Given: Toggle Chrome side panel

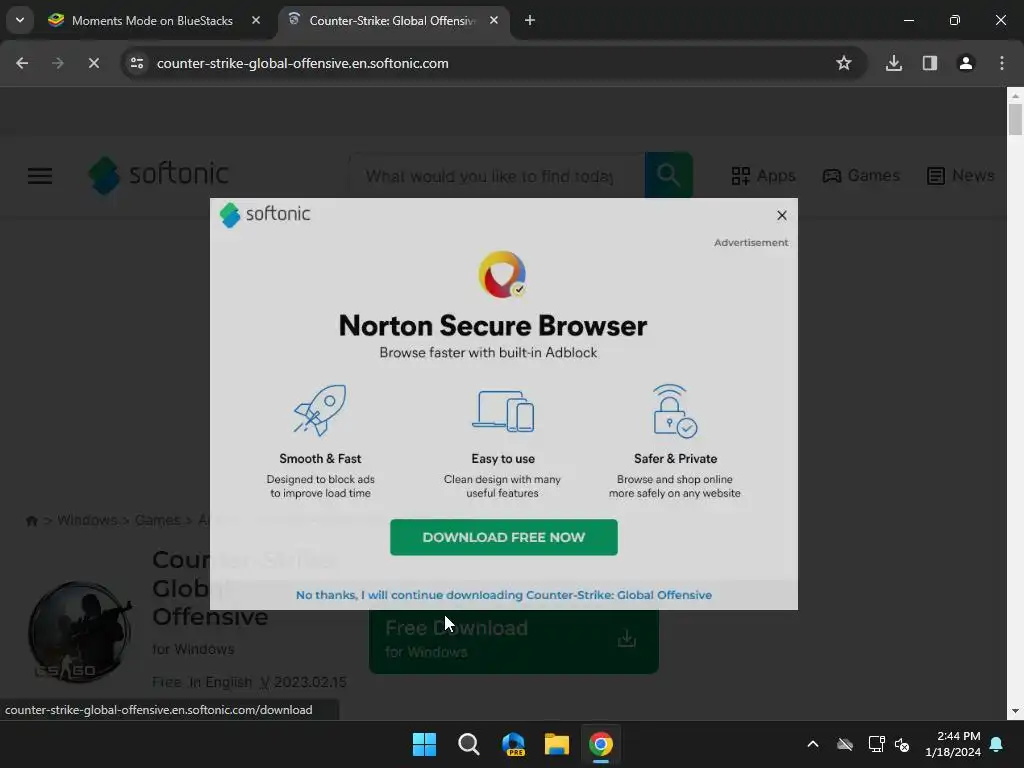Looking at the screenshot, I should coord(929,63).
